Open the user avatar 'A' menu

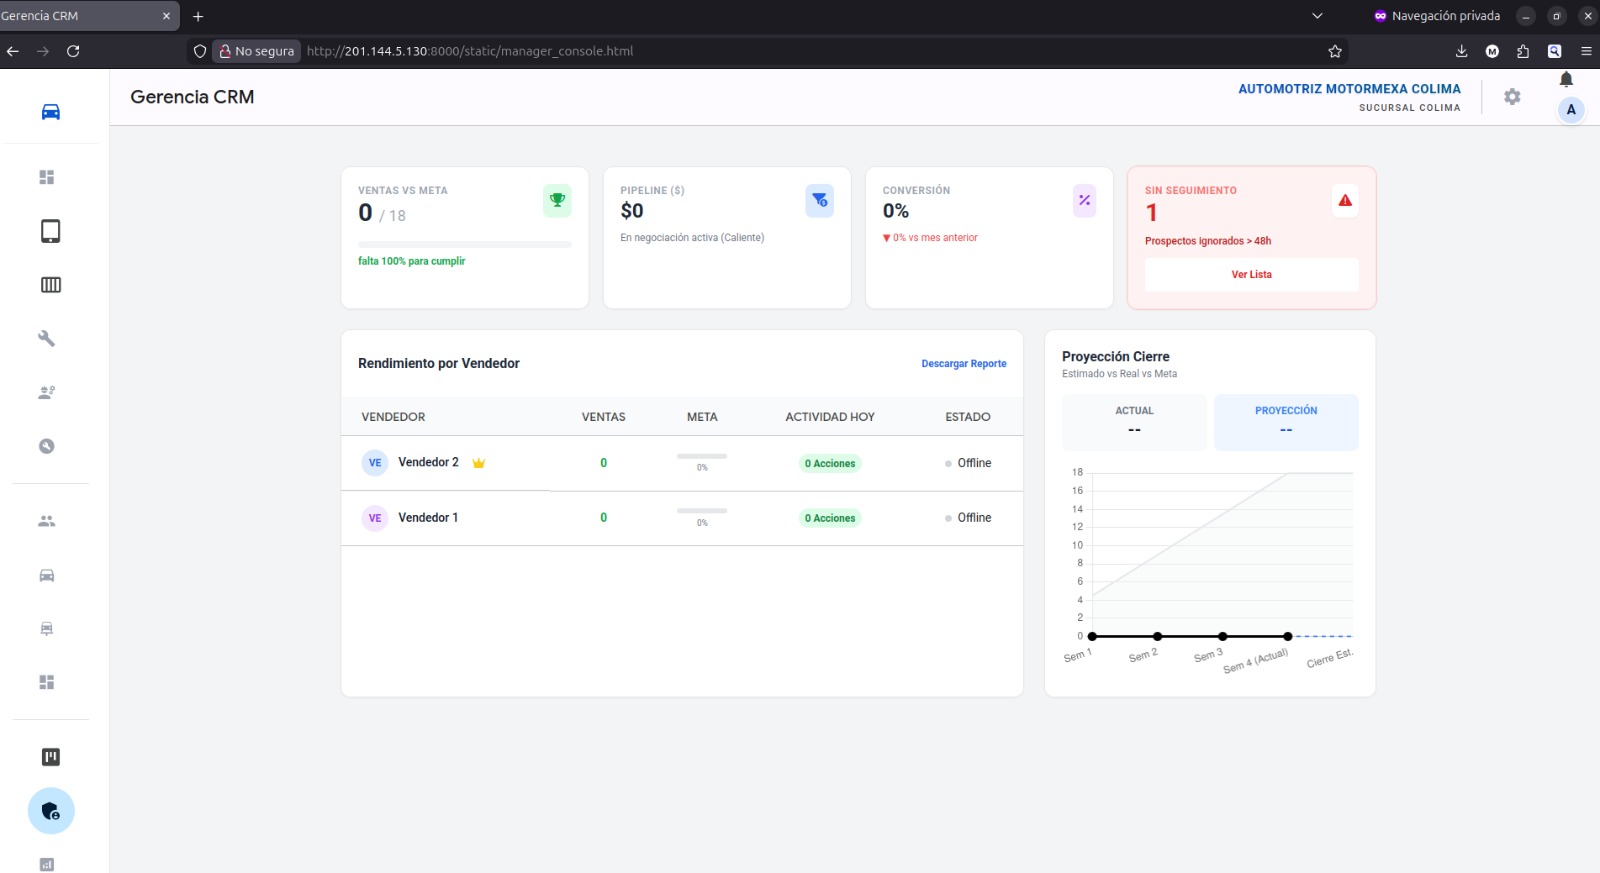pos(1571,110)
